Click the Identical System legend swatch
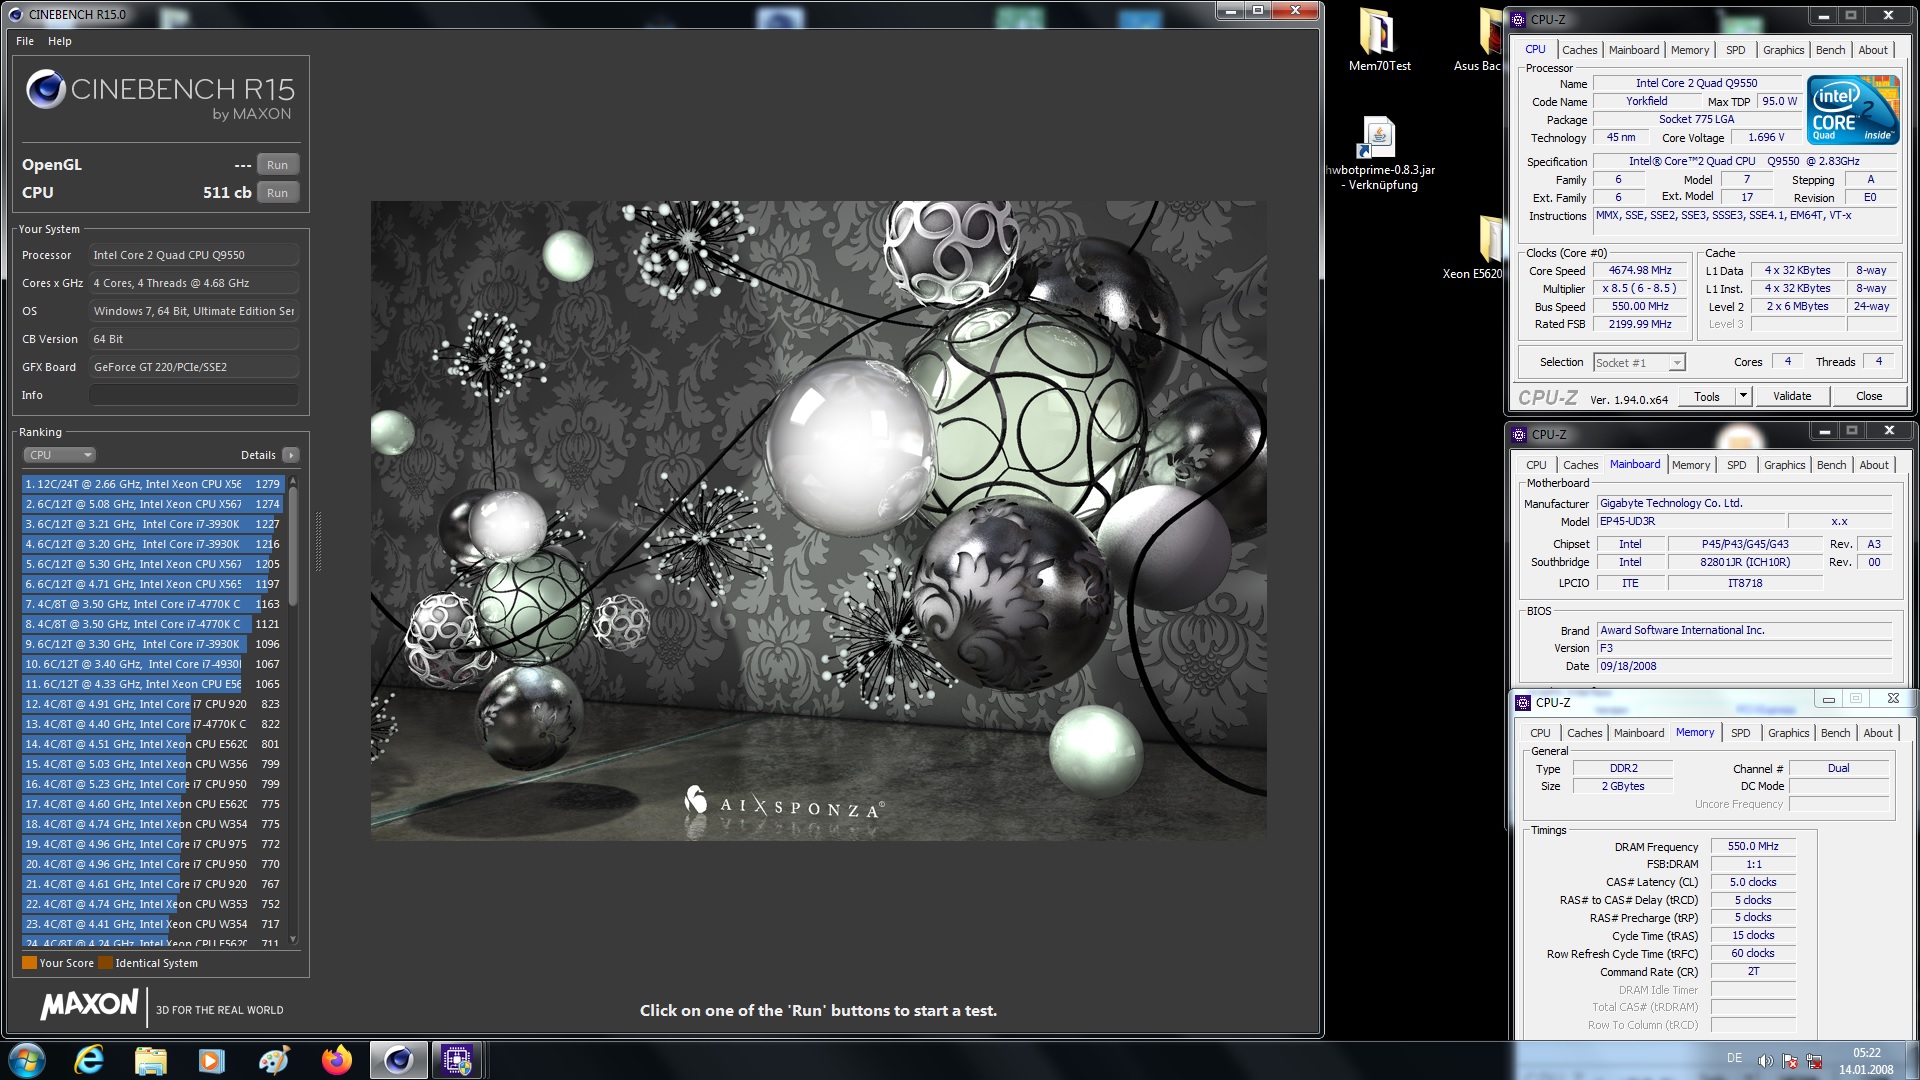The image size is (1920, 1080). point(105,963)
